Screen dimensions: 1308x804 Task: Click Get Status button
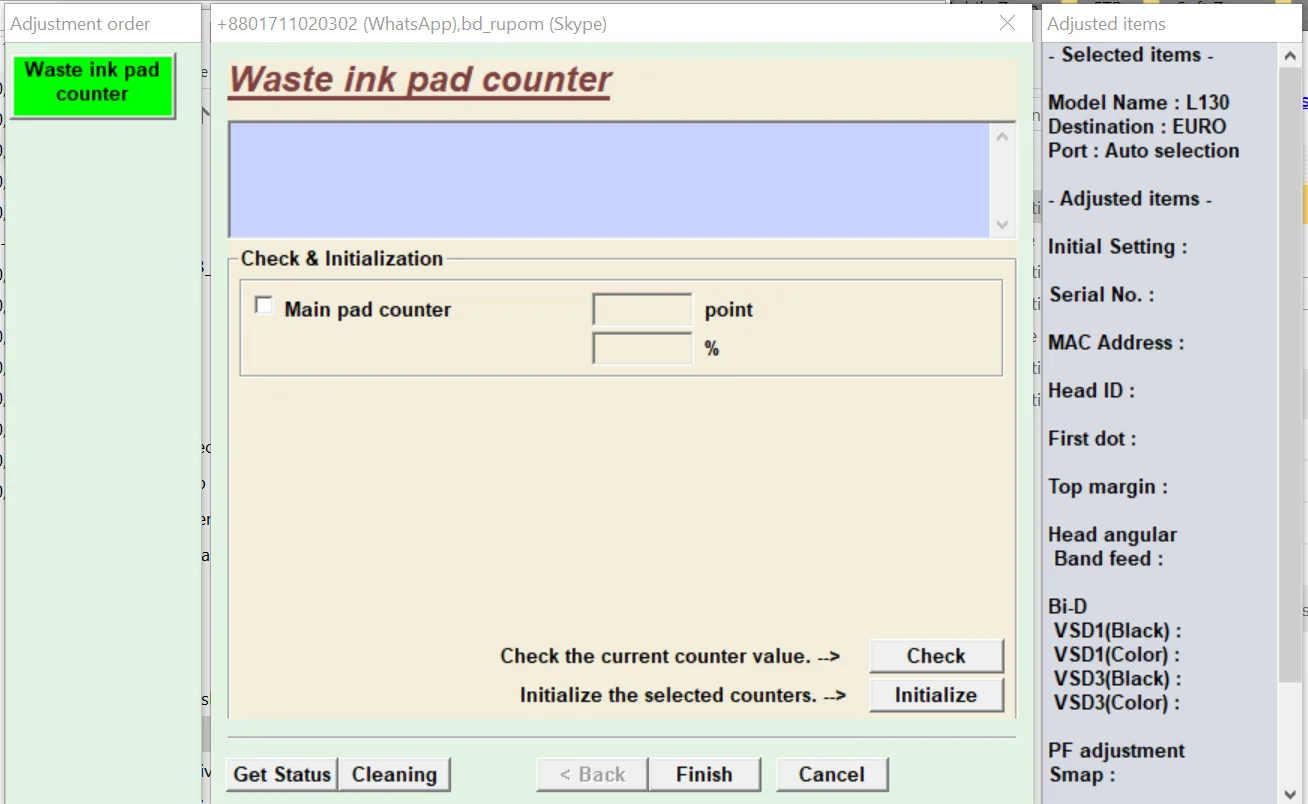282,774
